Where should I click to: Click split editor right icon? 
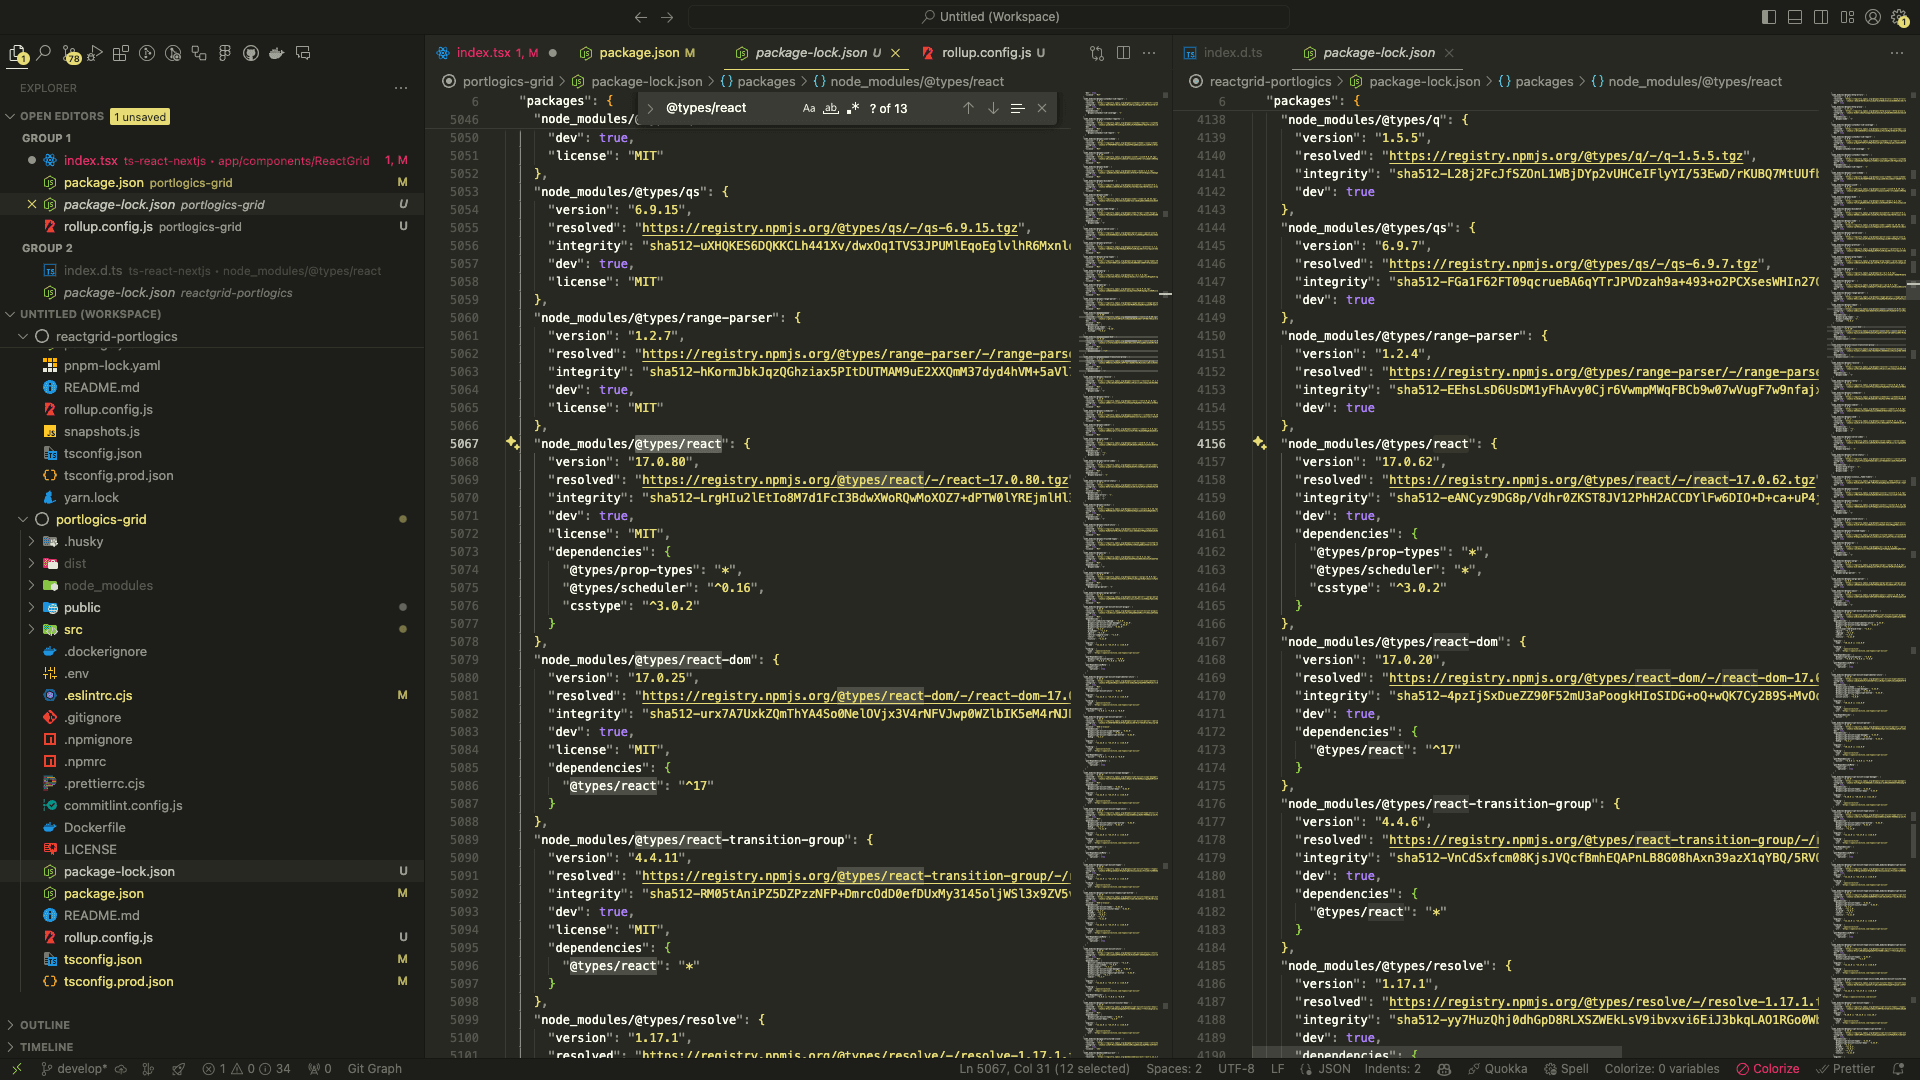click(x=1123, y=53)
